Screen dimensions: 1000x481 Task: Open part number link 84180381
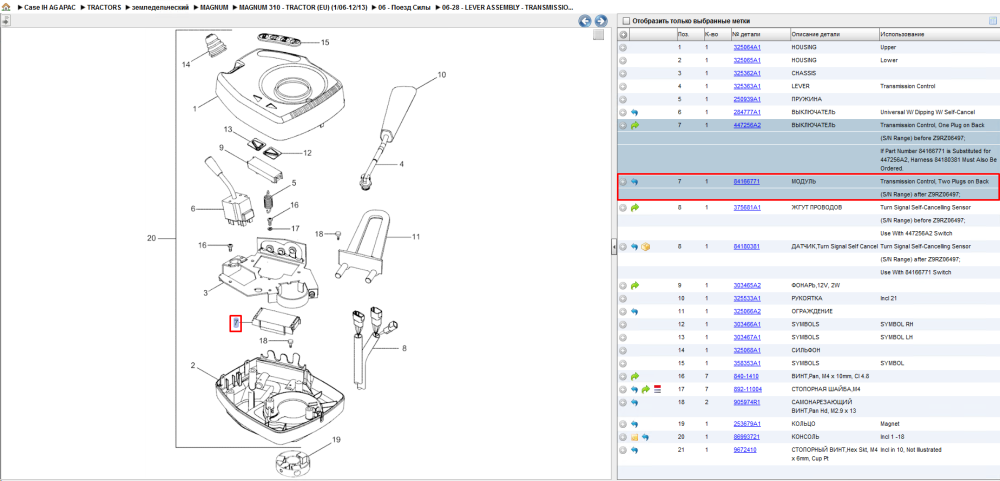click(x=746, y=246)
